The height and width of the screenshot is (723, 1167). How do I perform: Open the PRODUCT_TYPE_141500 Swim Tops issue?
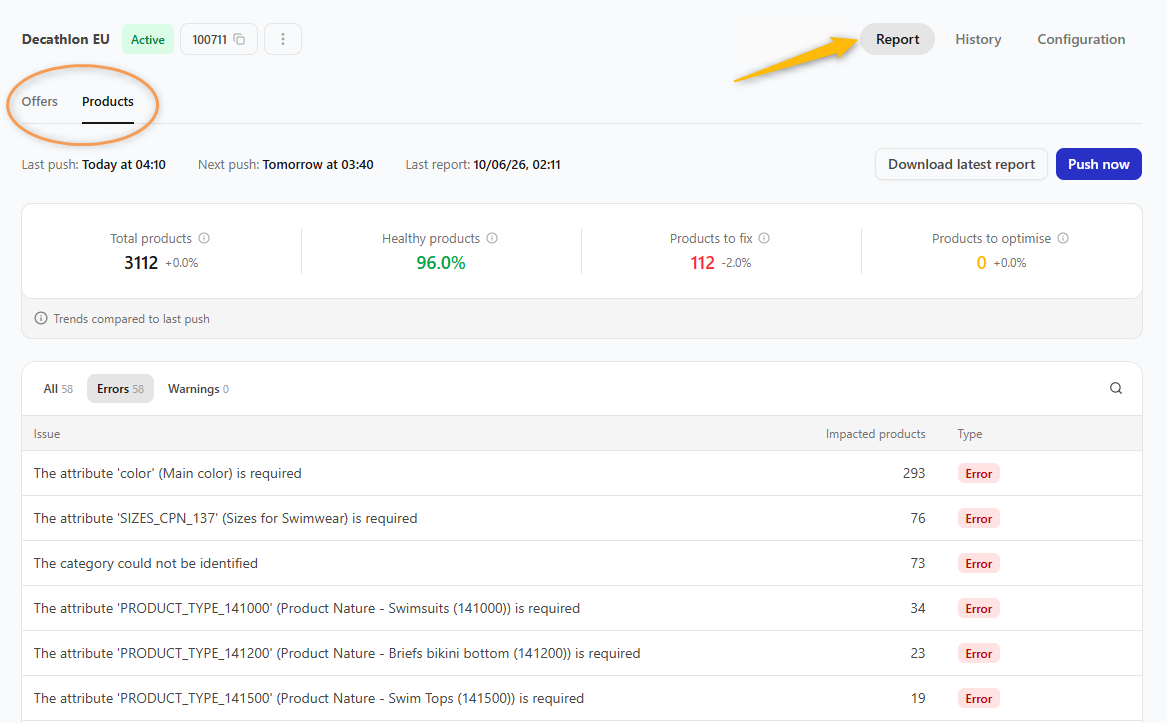(x=582, y=698)
